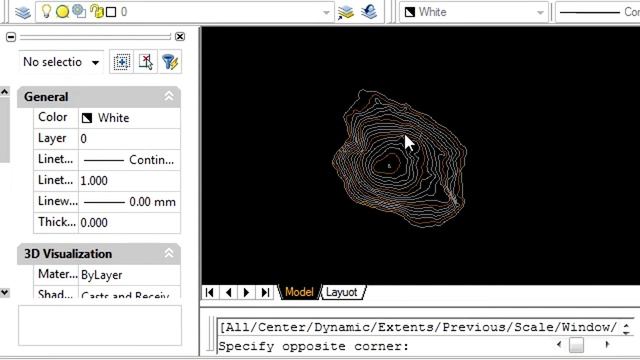Open the No selection dropdown
The image size is (640, 360).
61,62
